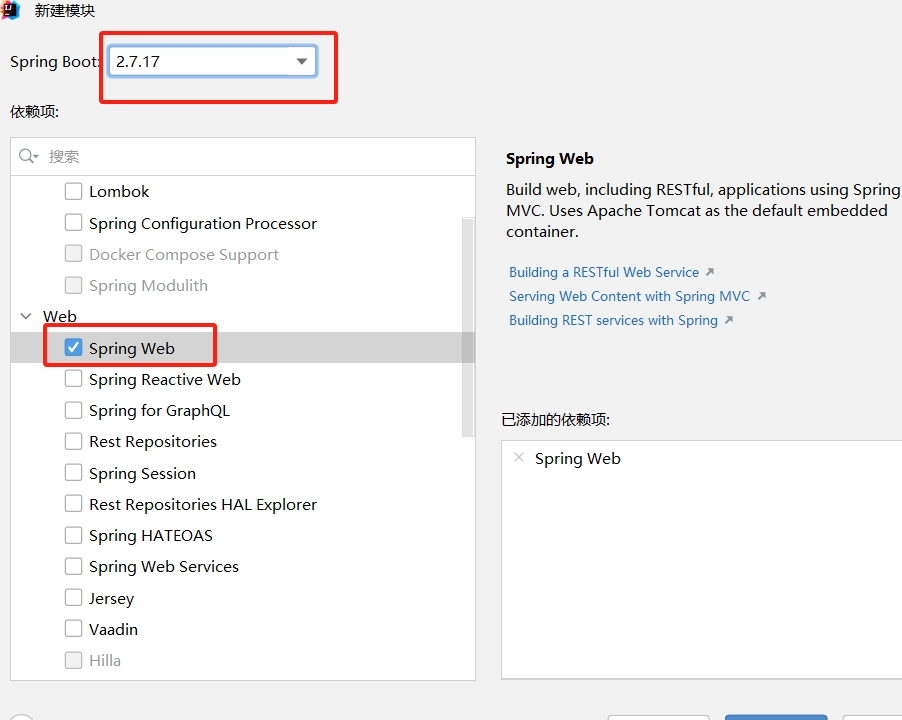Remove Spring Web using the X in added dependencies
The image size is (902, 720).
pyautogui.click(x=518, y=457)
